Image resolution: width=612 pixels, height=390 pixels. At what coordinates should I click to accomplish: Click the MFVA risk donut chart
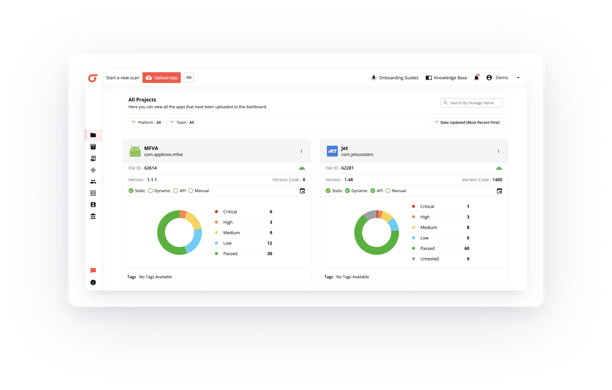(x=180, y=233)
